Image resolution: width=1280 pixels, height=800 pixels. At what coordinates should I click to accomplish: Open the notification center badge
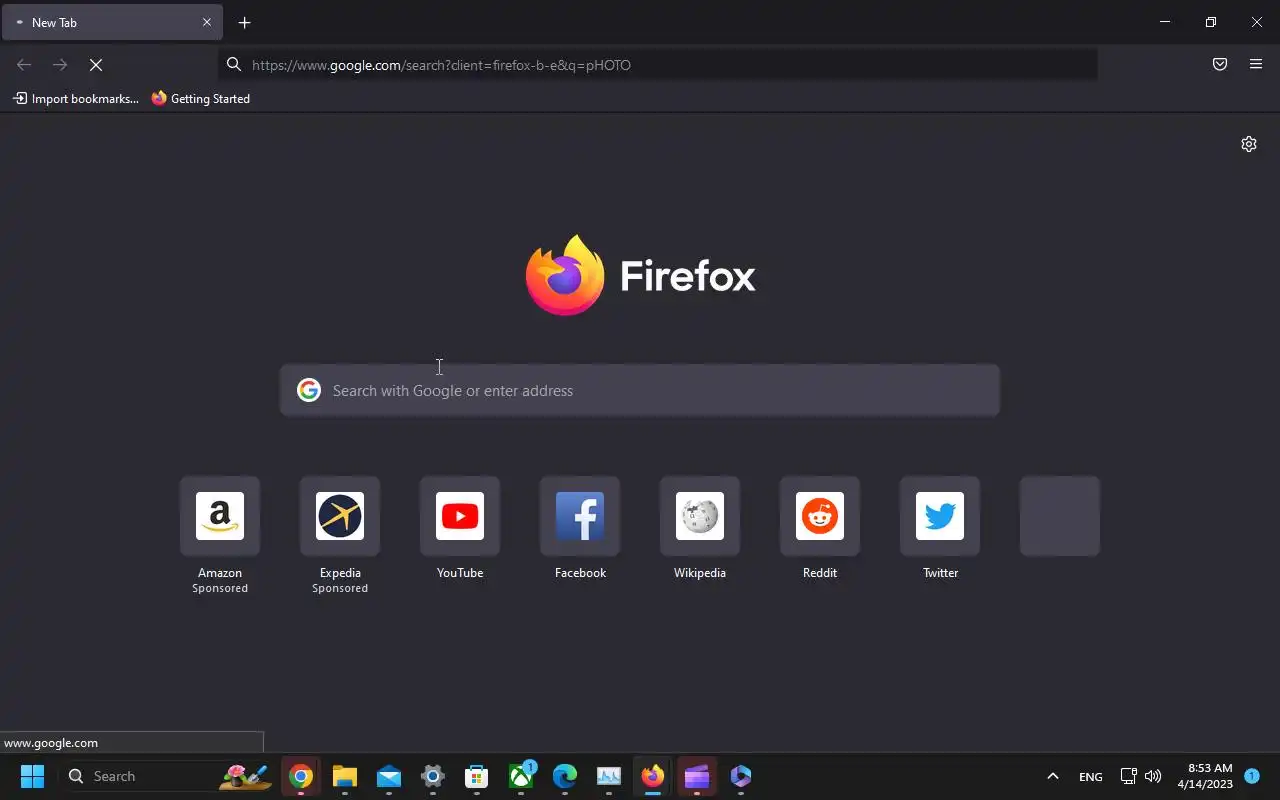[1251, 776]
